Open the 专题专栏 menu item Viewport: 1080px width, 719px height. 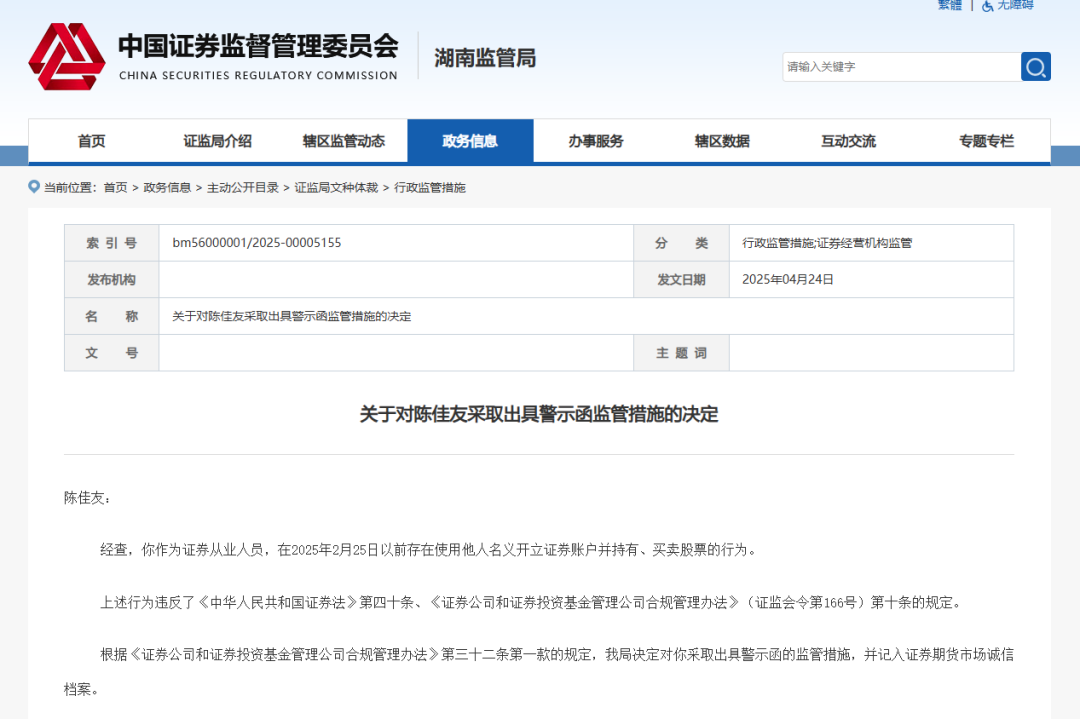pyautogui.click(x=986, y=141)
